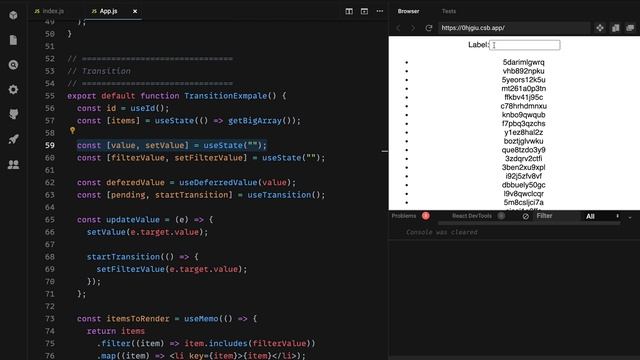The width and height of the screenshot is (640, 360).
Task: Open the sandbox settings gear icon
Action: tap(13, 89)
